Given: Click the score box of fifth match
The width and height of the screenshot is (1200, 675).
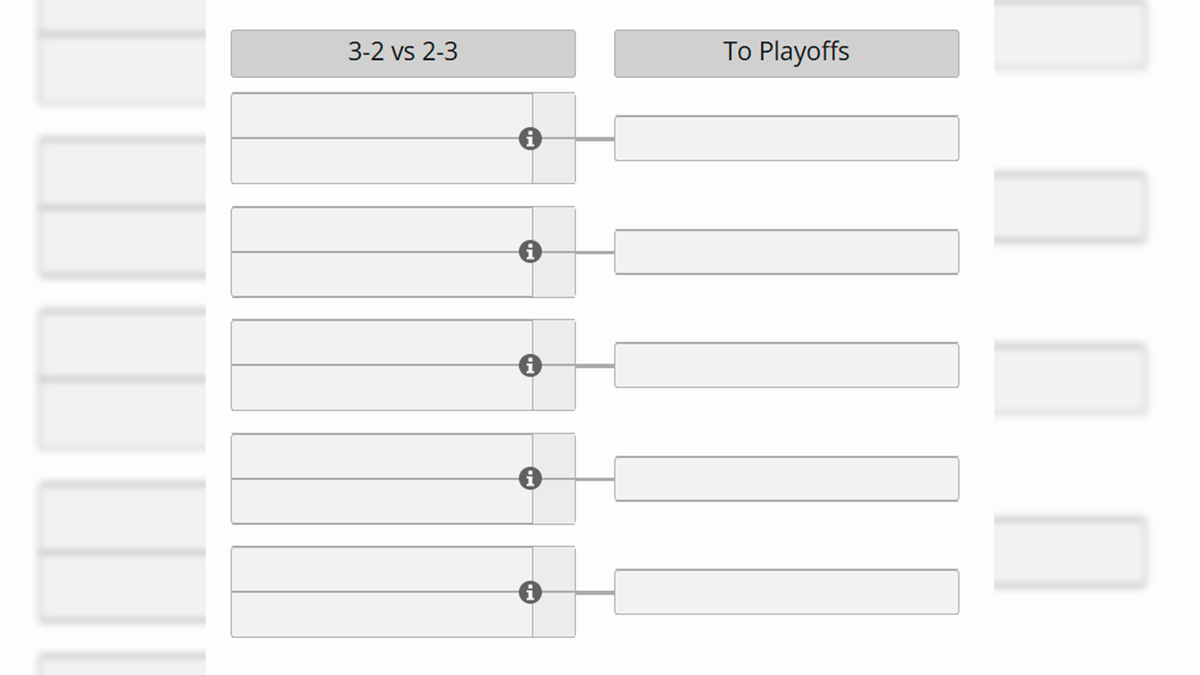Looking at the screenshot, I should pos(554,592).
